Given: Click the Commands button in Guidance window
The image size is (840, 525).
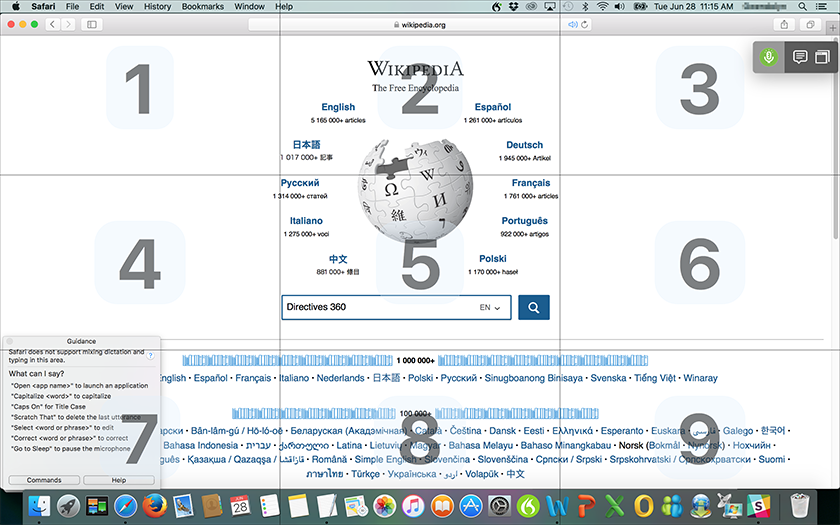Looking at the screenshot, I should click(44, 480).
